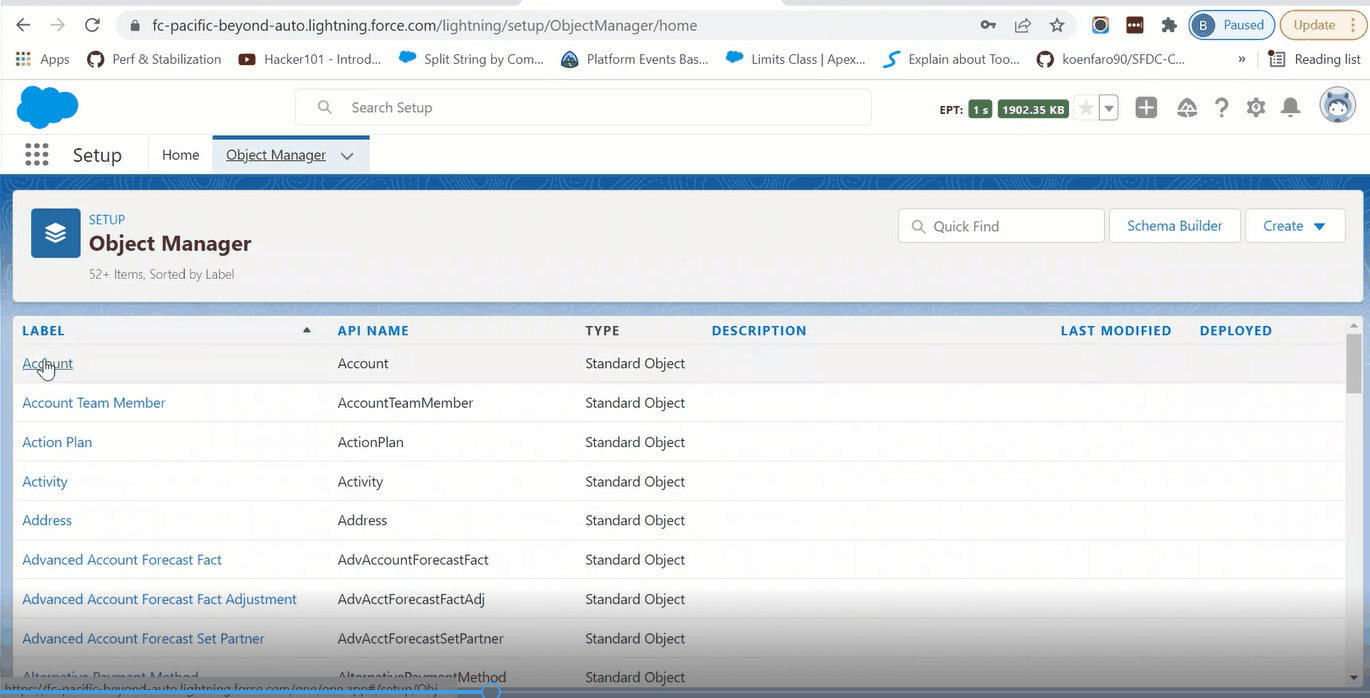Open the Action Plan object
Image resolution: width=1370 pixels, height=698 pixels.
[x=57, y=442]
